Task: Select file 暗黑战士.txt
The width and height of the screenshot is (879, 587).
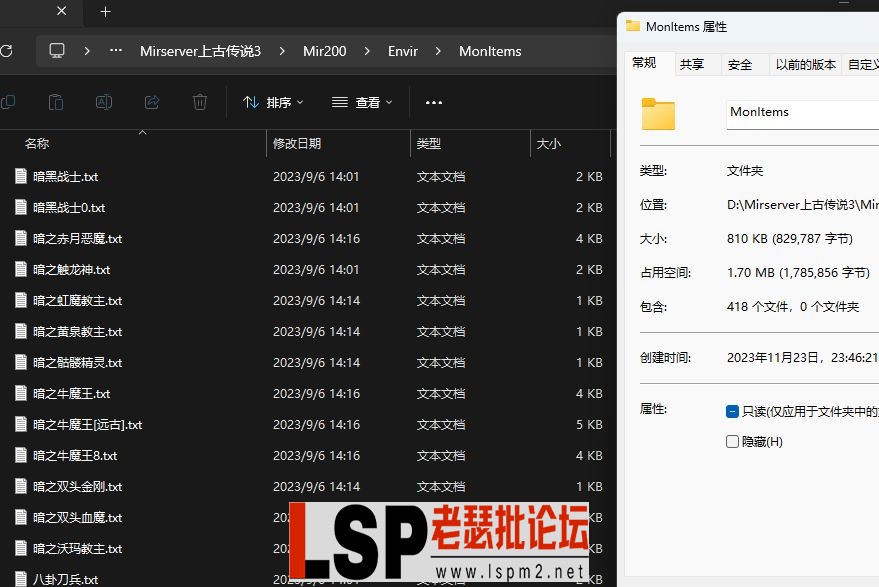Action: point(65,177)
